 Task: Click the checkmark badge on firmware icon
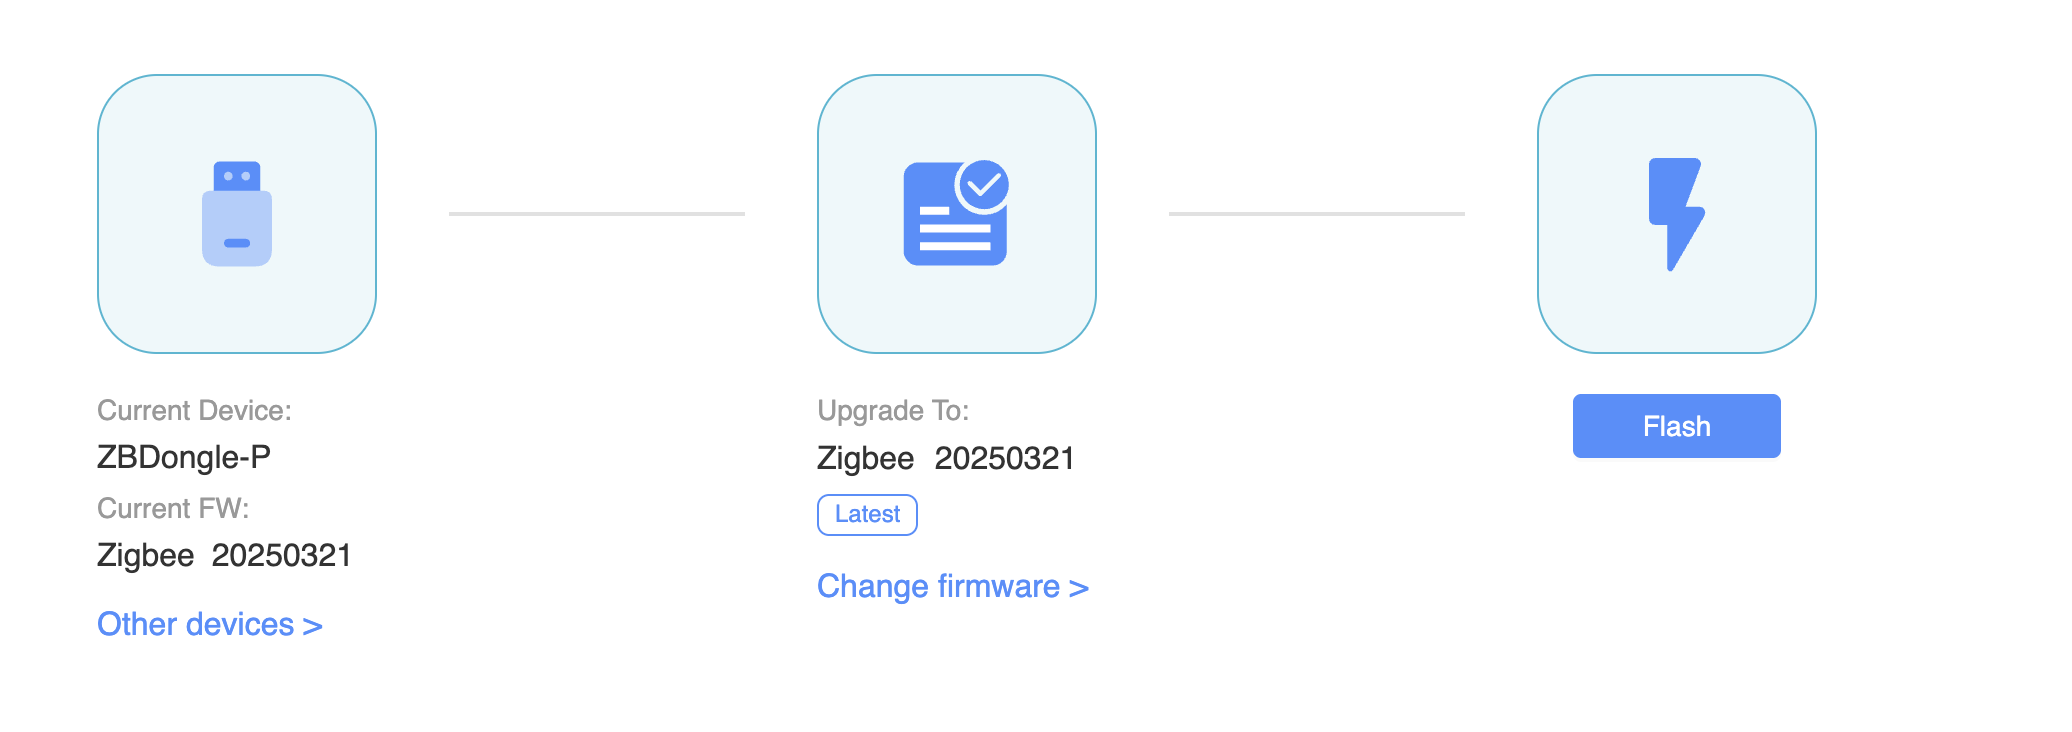(x=983, y=186)
